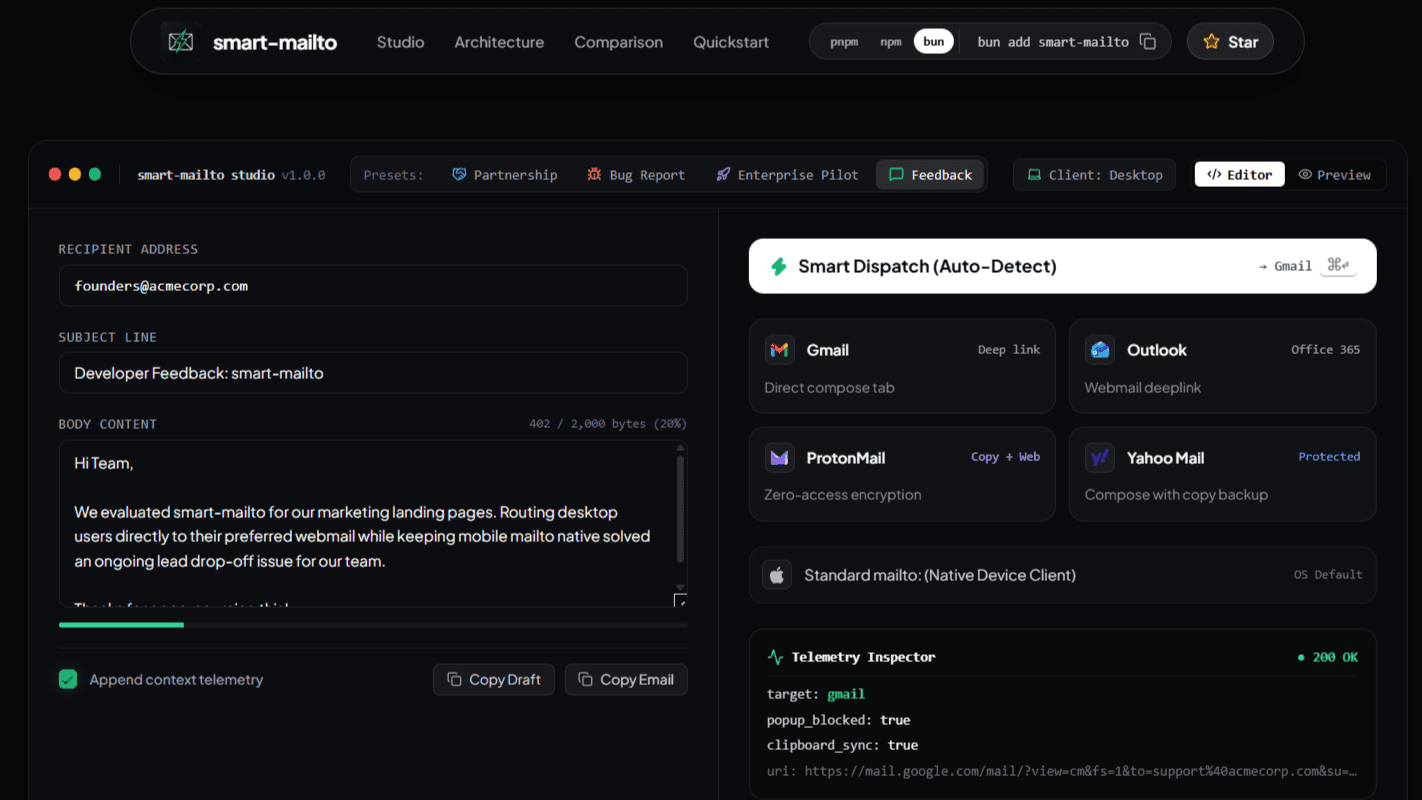Click the copy icon in Copy Draft
This screenshot has width=1422, height=800.
point(454,679)
